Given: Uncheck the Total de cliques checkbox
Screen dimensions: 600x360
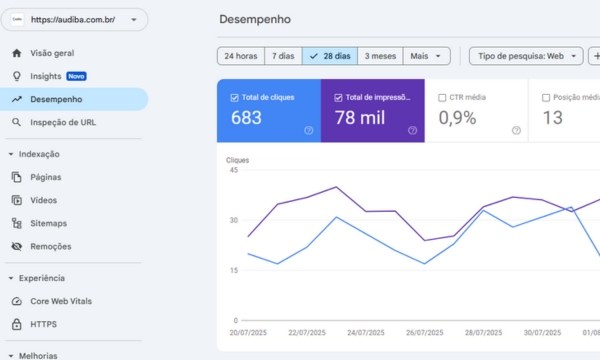Looking at the screenshot, I should (235, 98).
